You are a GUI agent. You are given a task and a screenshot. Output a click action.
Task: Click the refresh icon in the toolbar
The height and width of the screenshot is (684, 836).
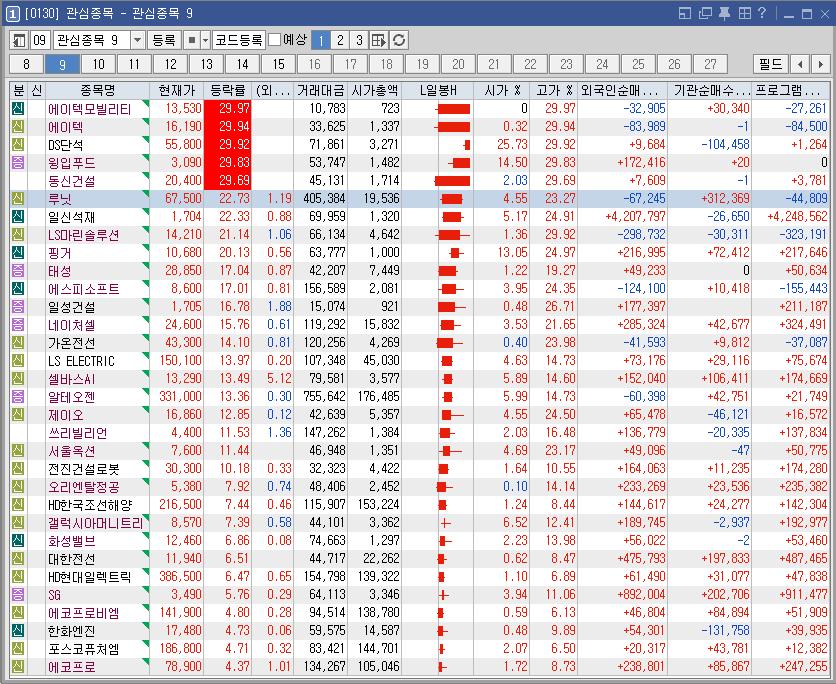(x=399, y=40)
